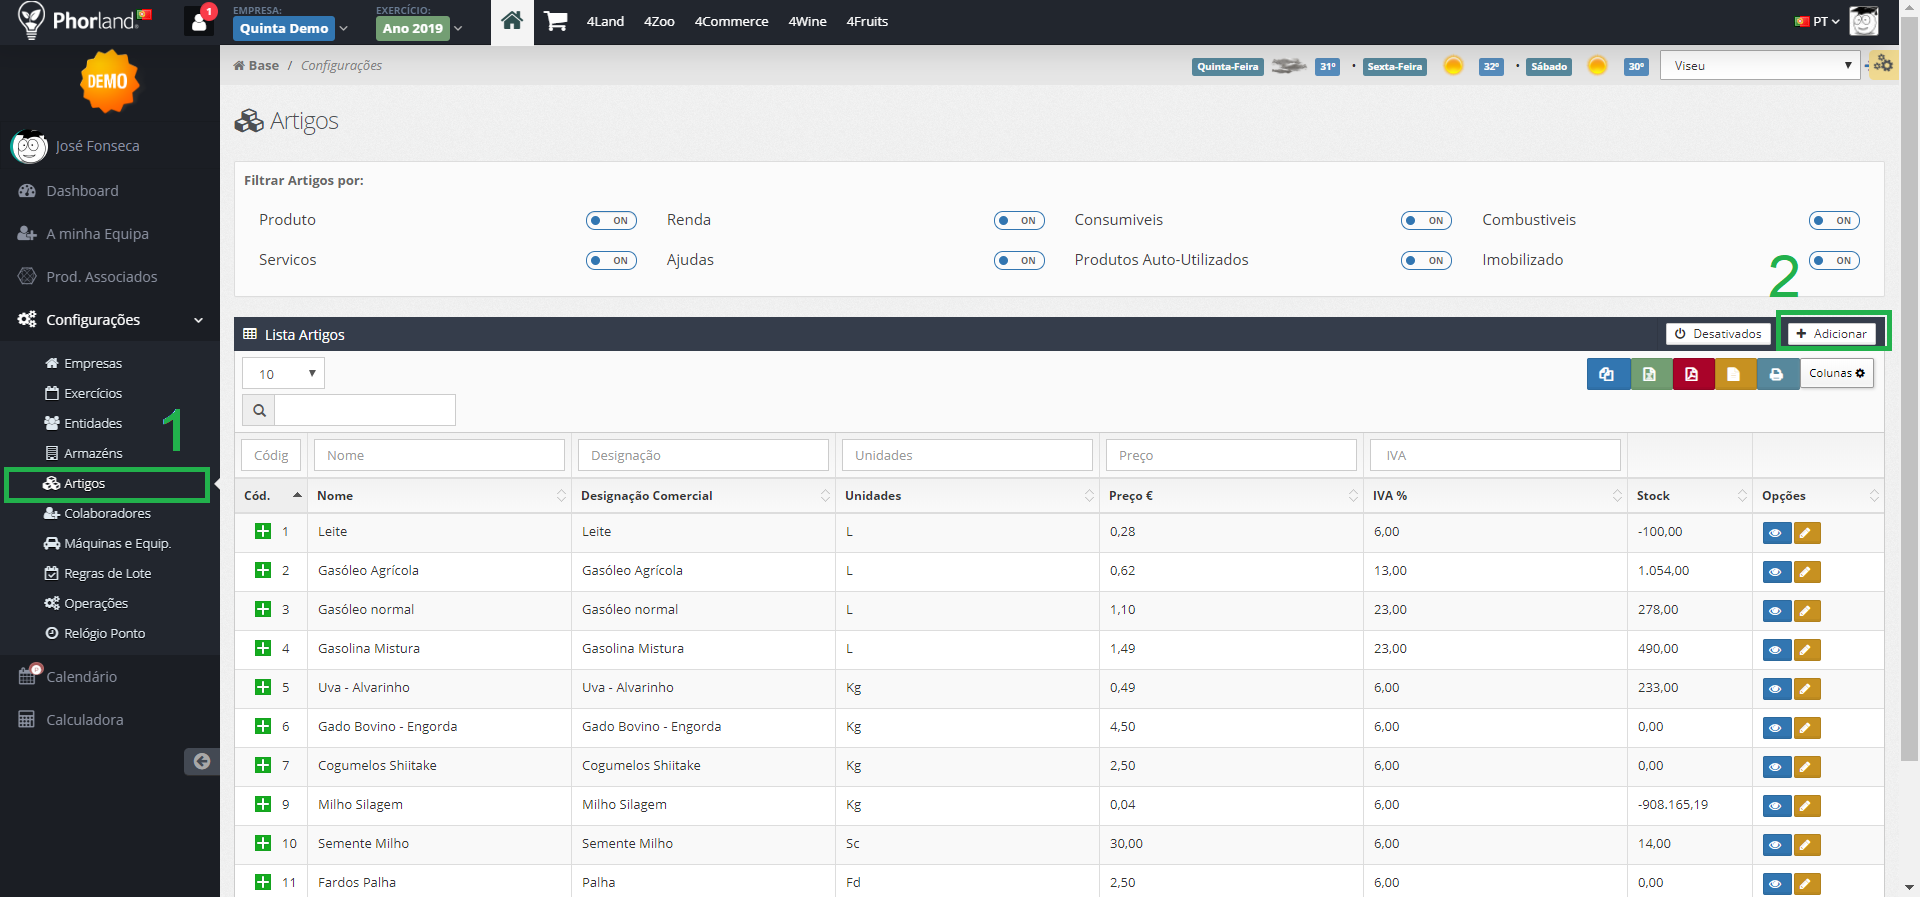Click the red PDF export icon
This screenshot has width=1920, height=897.
pos(1692,374)
